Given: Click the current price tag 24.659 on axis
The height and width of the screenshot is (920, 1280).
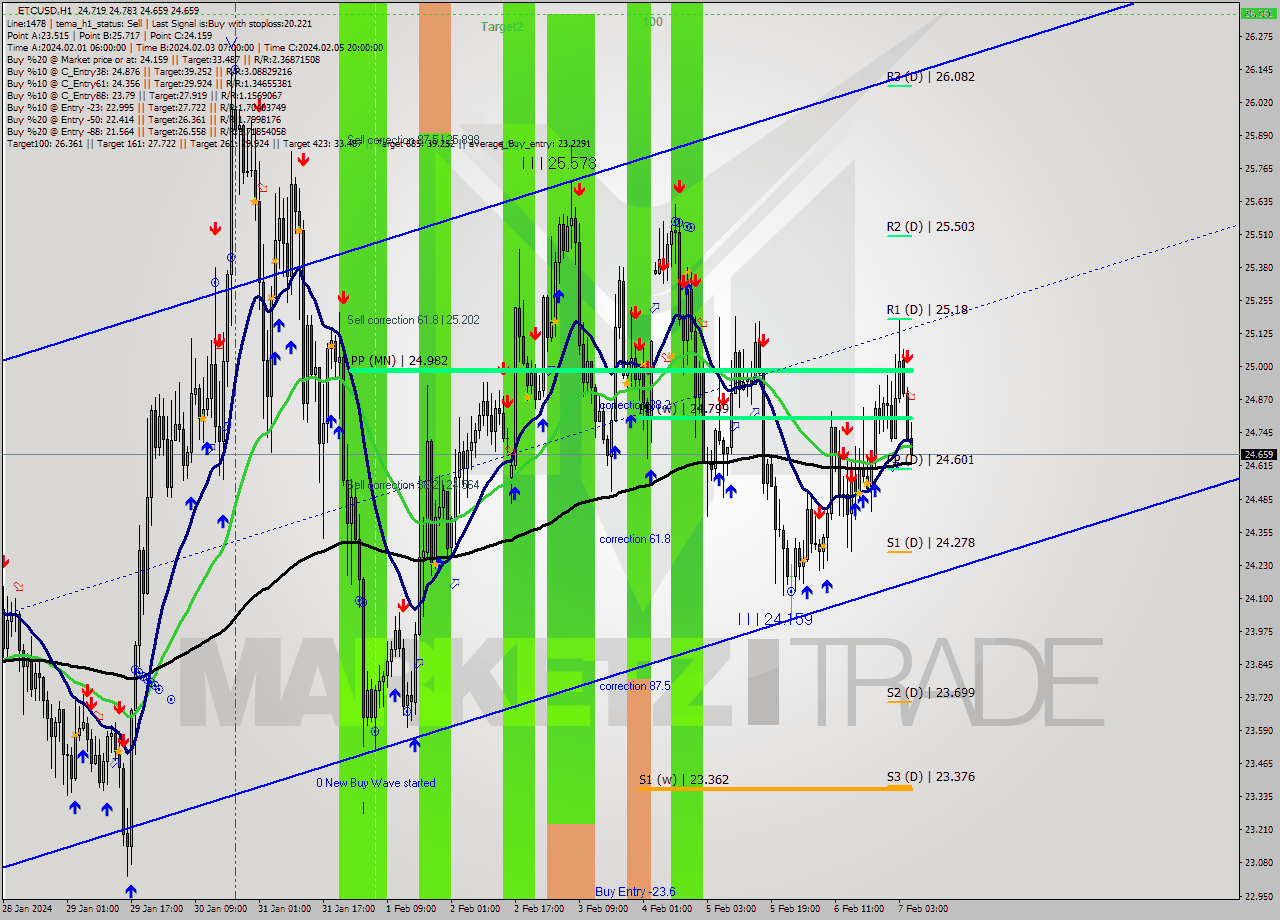Looking at the screenshot, I should (1258, 454).
